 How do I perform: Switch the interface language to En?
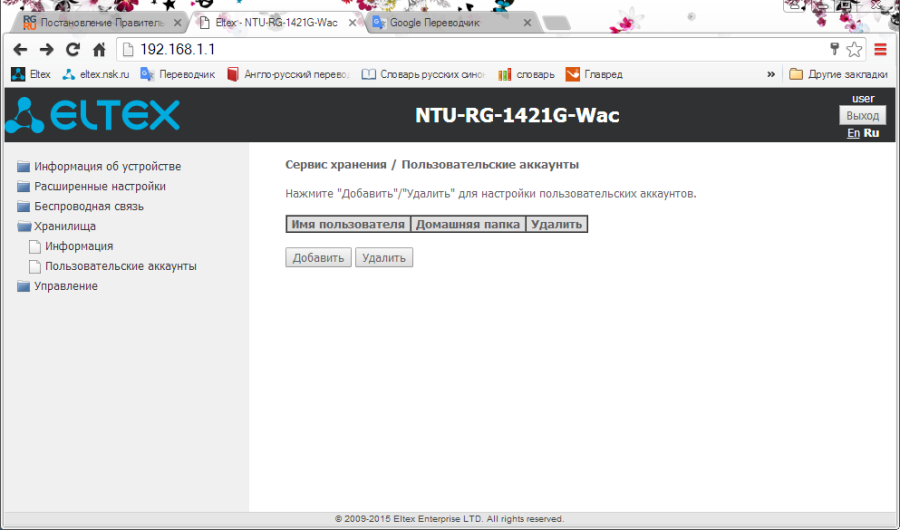[854, 133]
